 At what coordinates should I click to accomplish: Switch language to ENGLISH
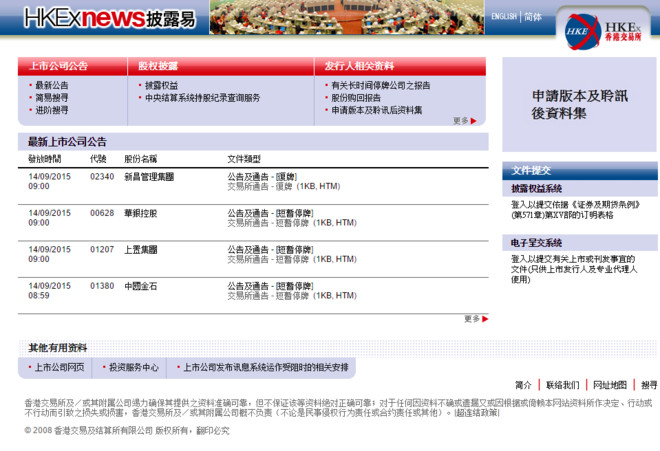coord(504,16)
